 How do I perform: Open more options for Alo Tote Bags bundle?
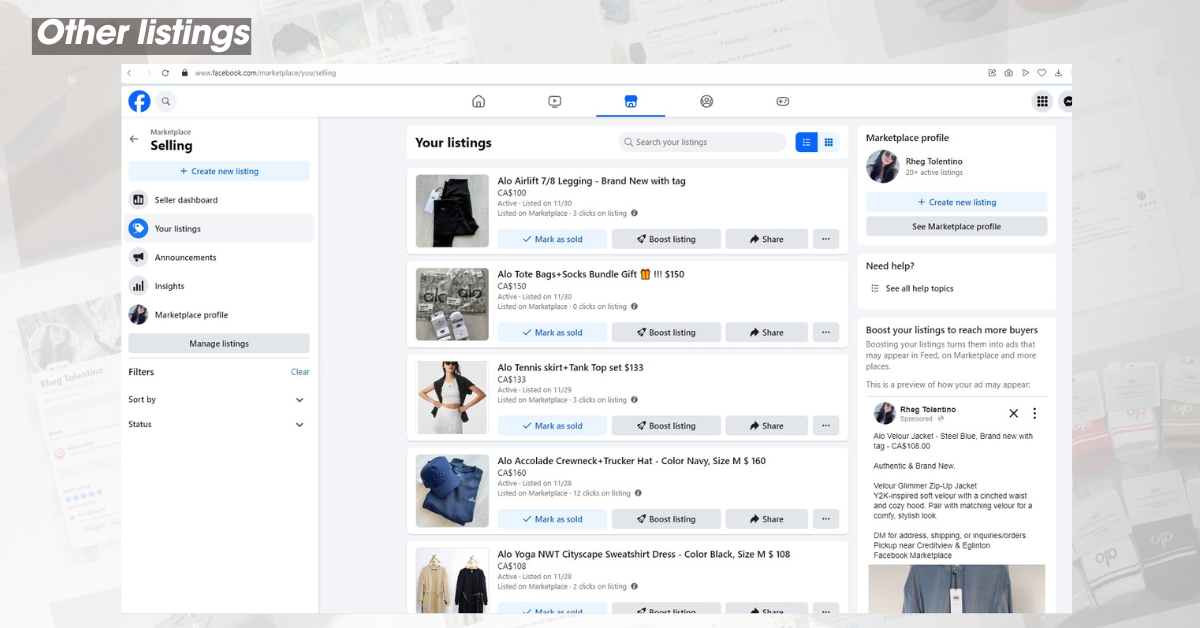point(826,332)
